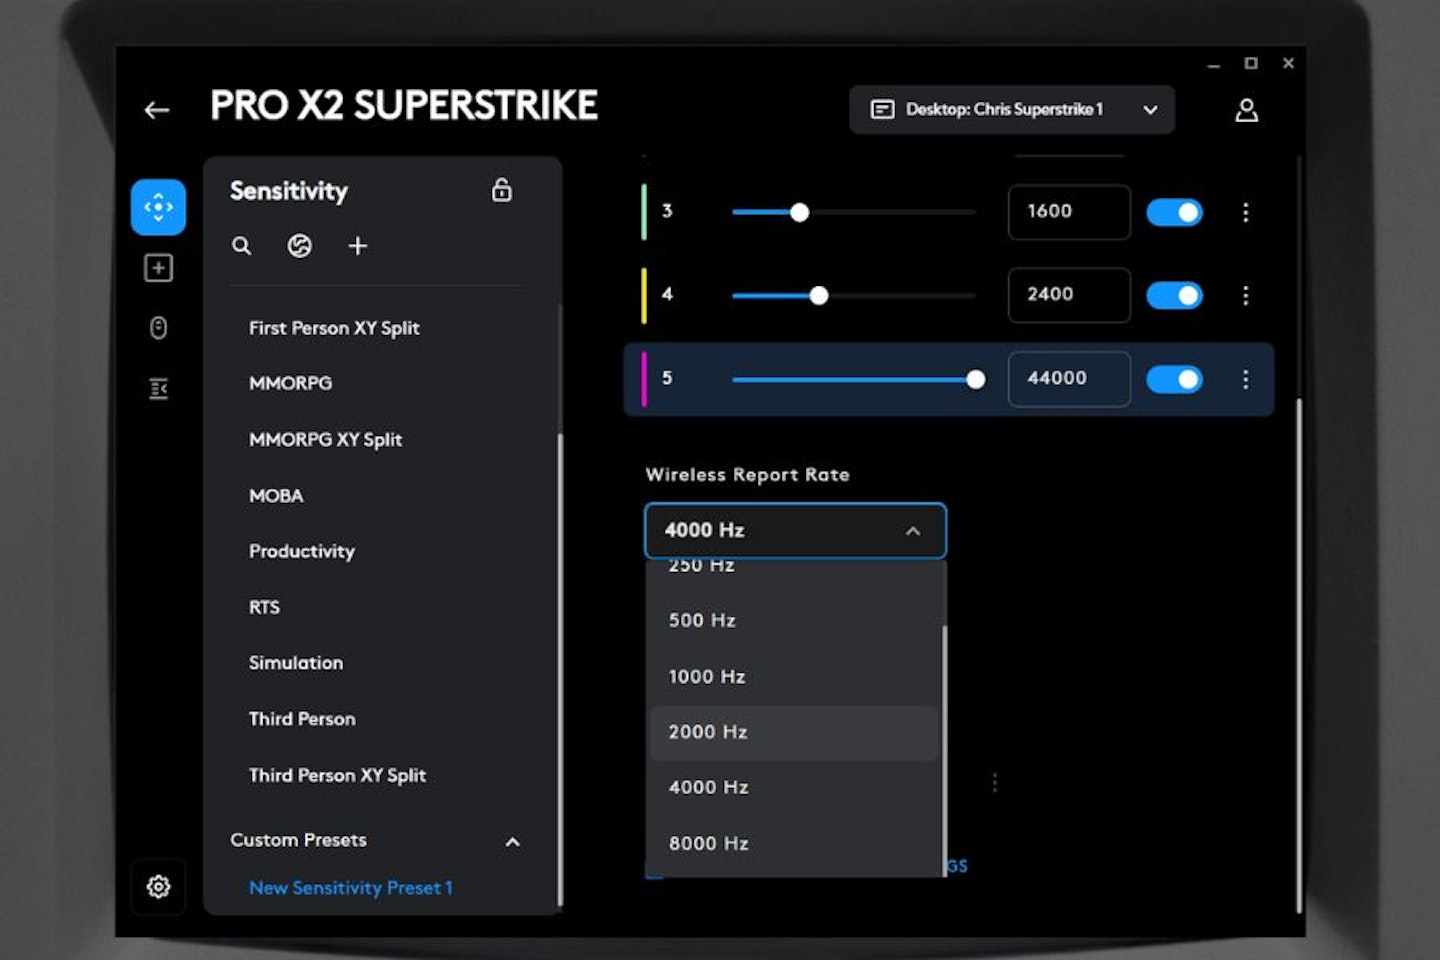
Task: Open the settings gear at bottom left
Action: click(158, 887)
